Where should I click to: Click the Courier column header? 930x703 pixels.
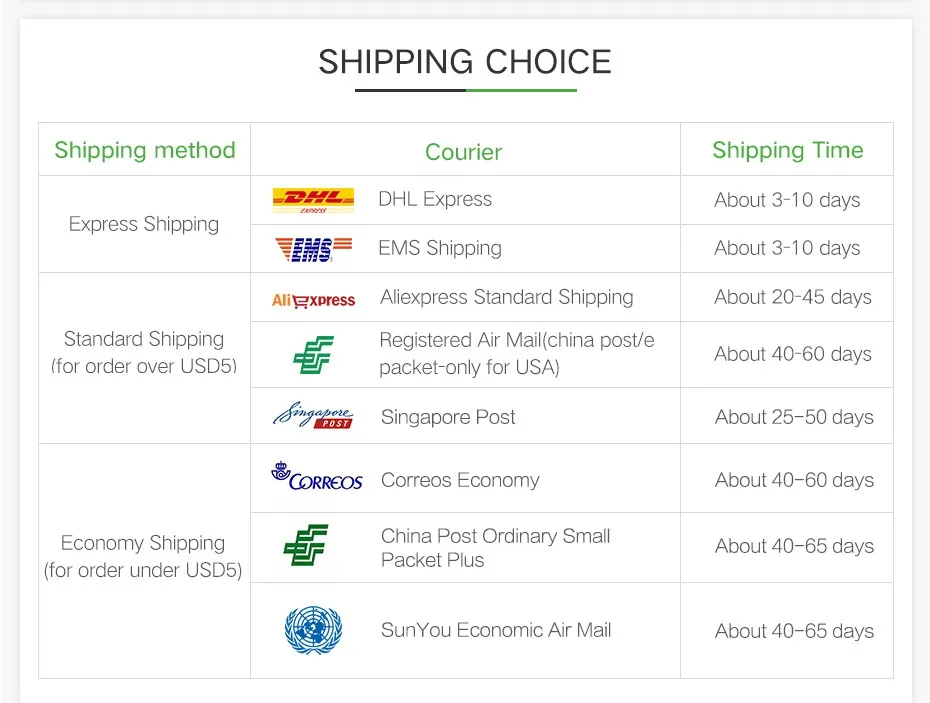pyautogui.click(x=463, y=152)
